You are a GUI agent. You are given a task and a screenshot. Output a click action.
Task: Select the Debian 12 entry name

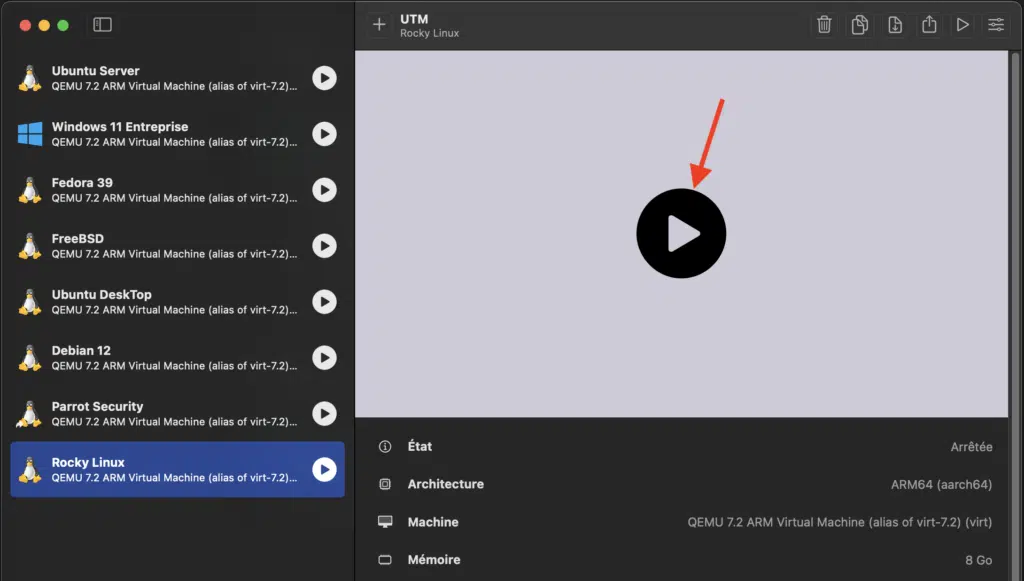coord(81,351)
